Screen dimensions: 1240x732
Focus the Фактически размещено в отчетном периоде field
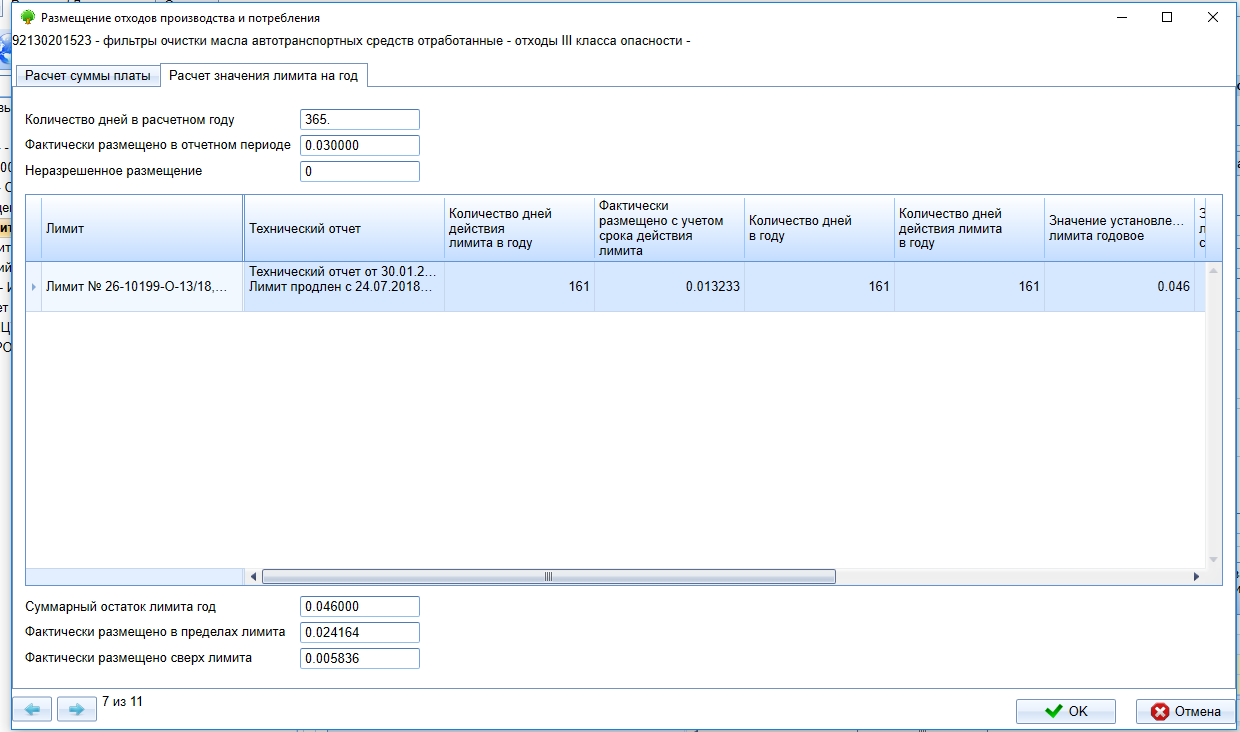point(359,146)
